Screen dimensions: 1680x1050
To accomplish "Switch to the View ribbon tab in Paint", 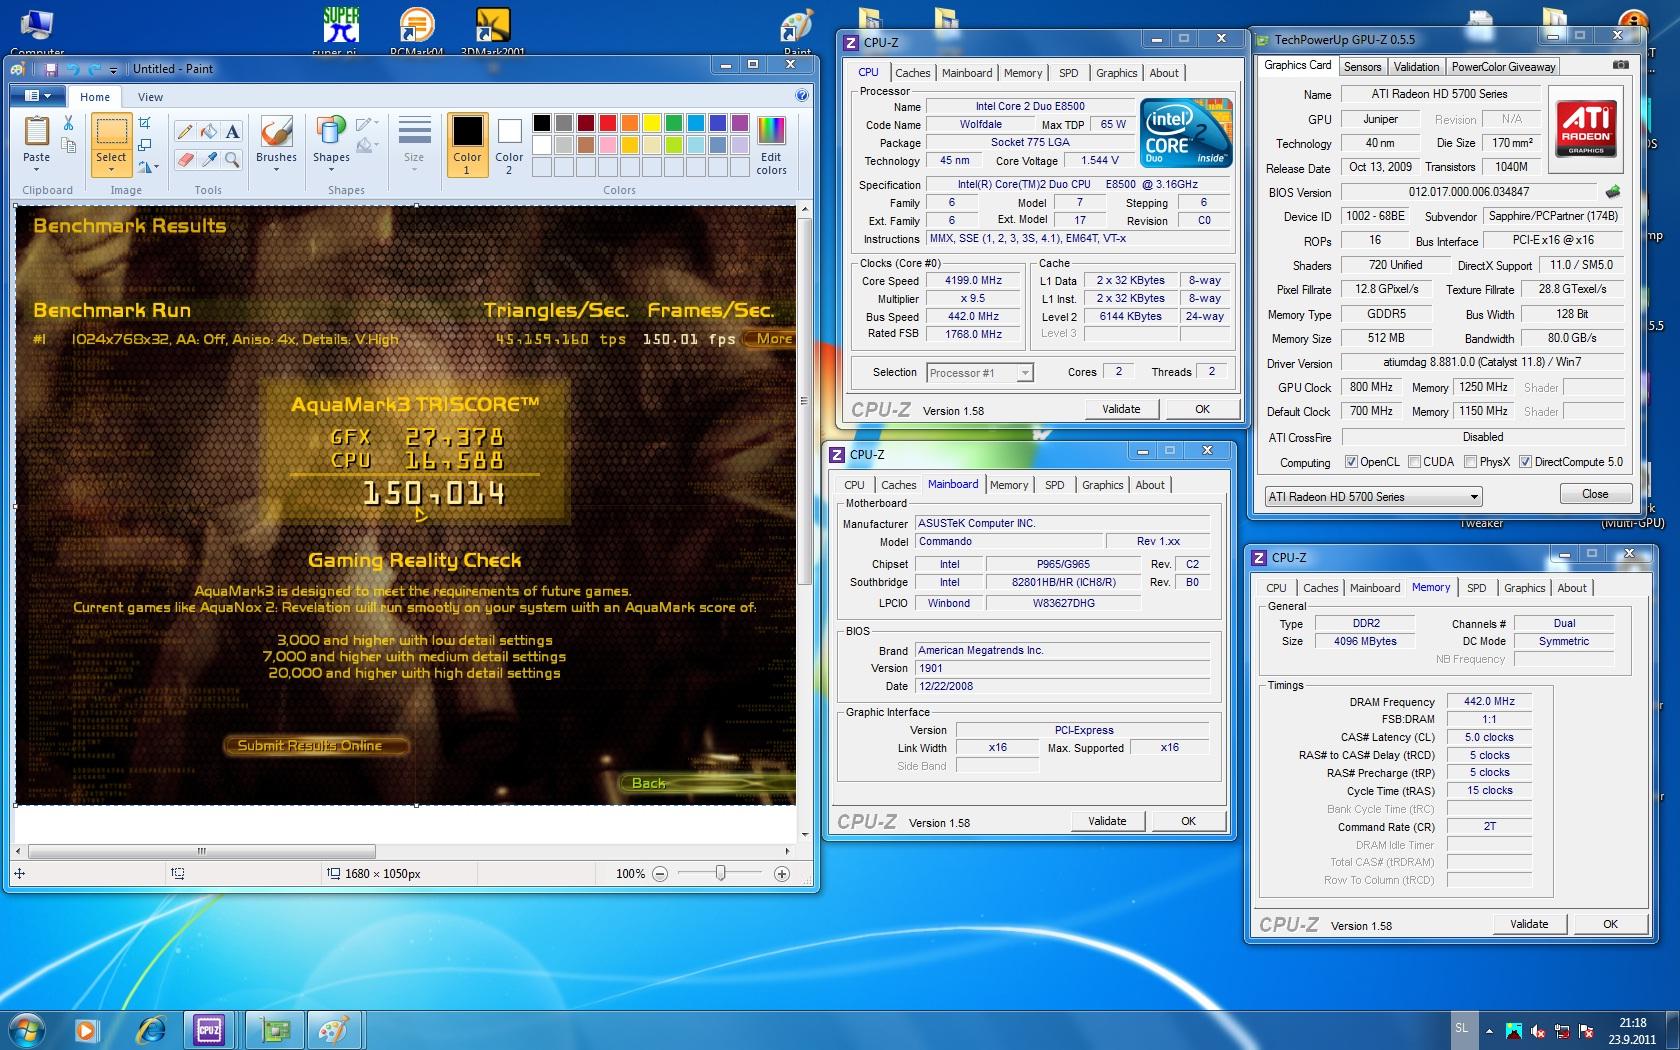I will point(150,97).
